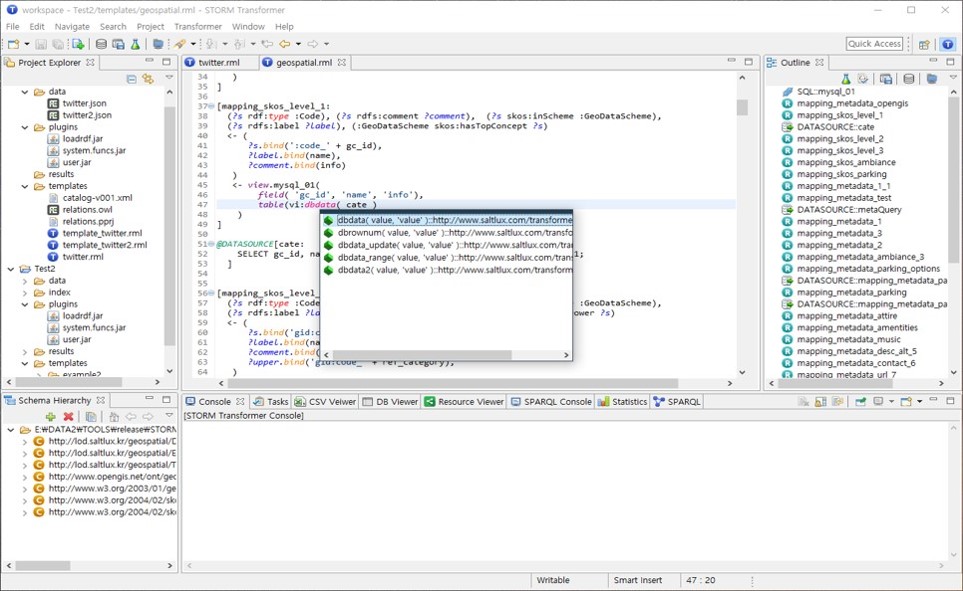The image size is (963, 591).
Task: Click the import file with green plus icon
Action: pyautogui.click(x=78, y=44)
